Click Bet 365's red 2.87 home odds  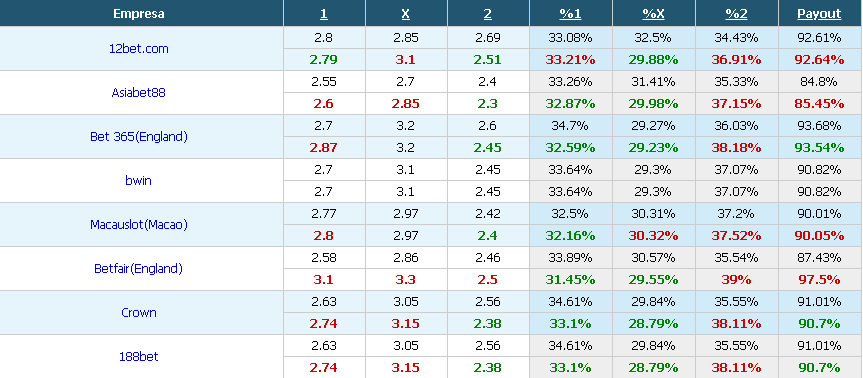(x=324, y=147)
